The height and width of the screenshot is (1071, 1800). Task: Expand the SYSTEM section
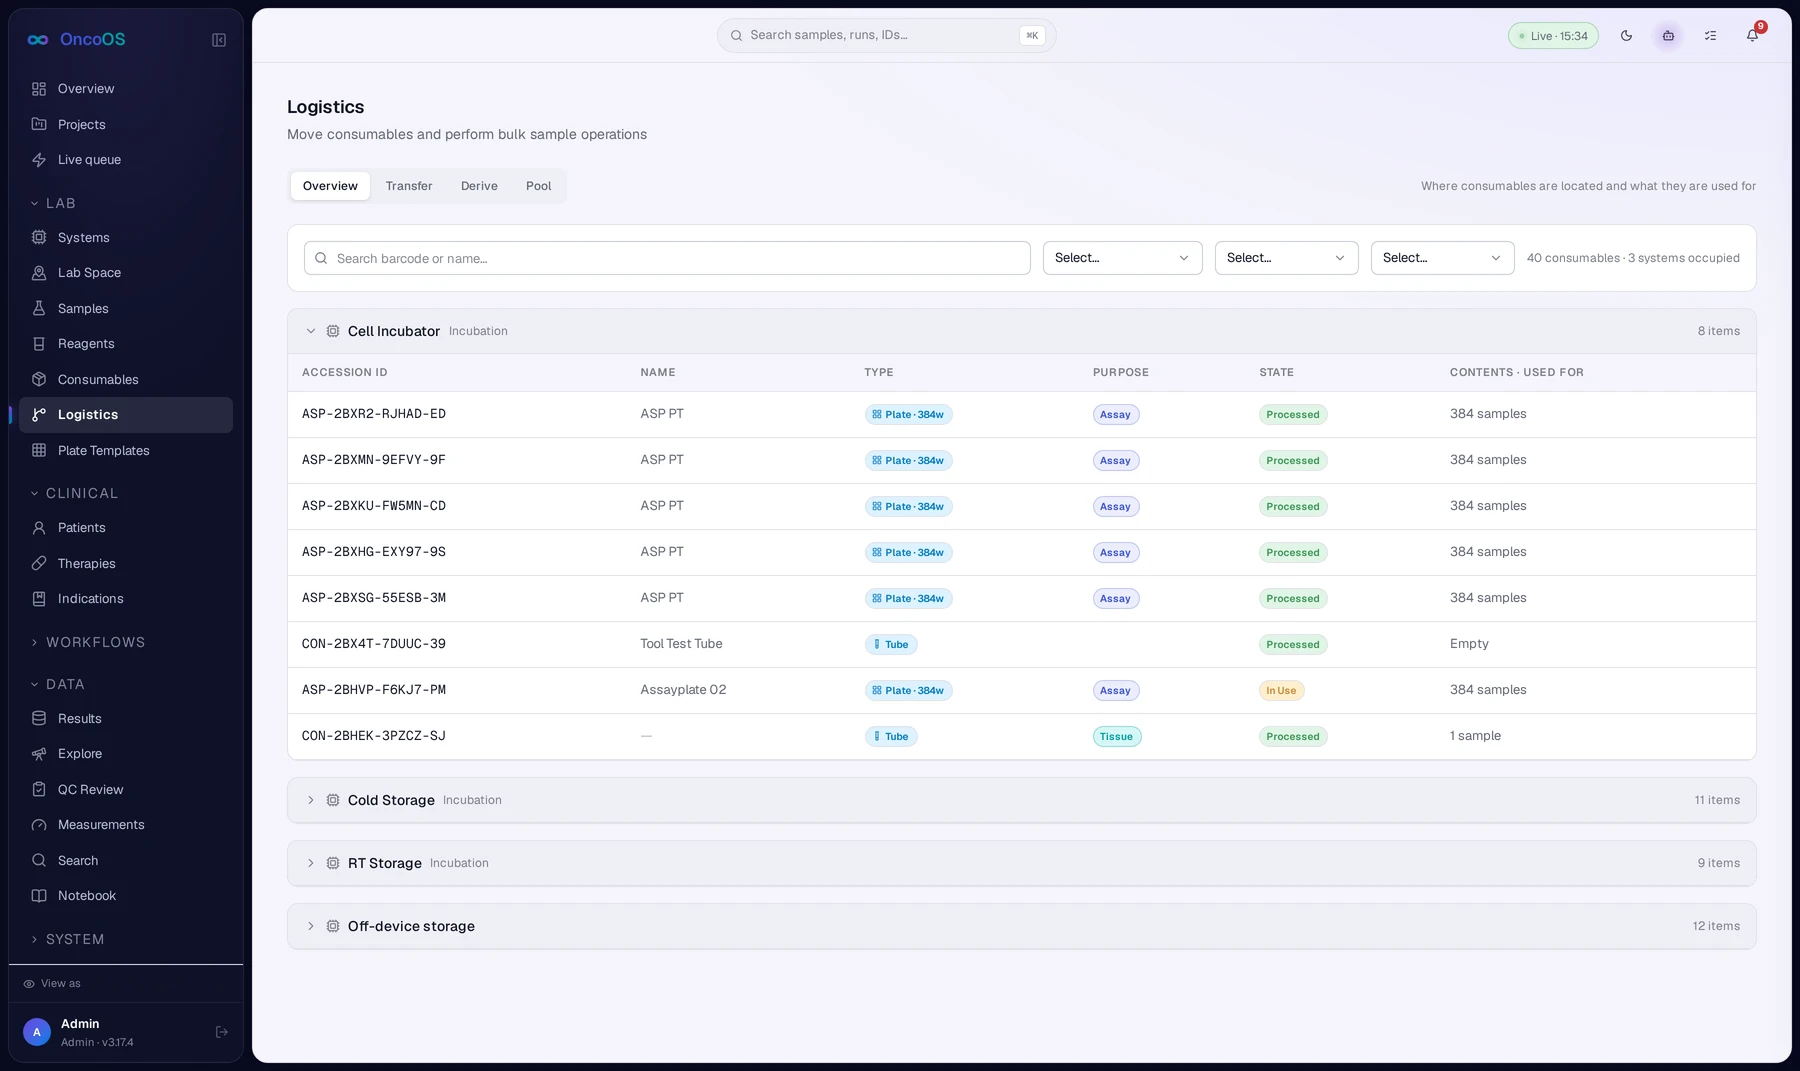tap(66, 939)
